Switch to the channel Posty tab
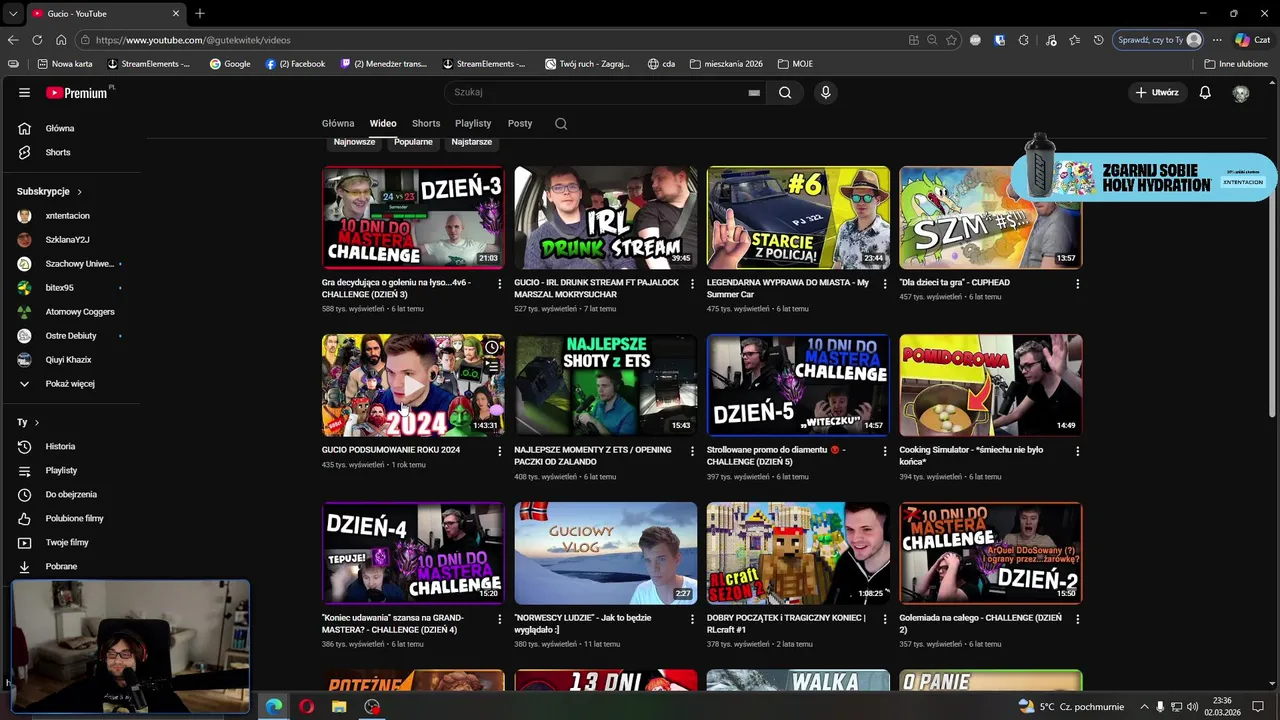This screenshot has width=1280, height=720. coord(520,123)
